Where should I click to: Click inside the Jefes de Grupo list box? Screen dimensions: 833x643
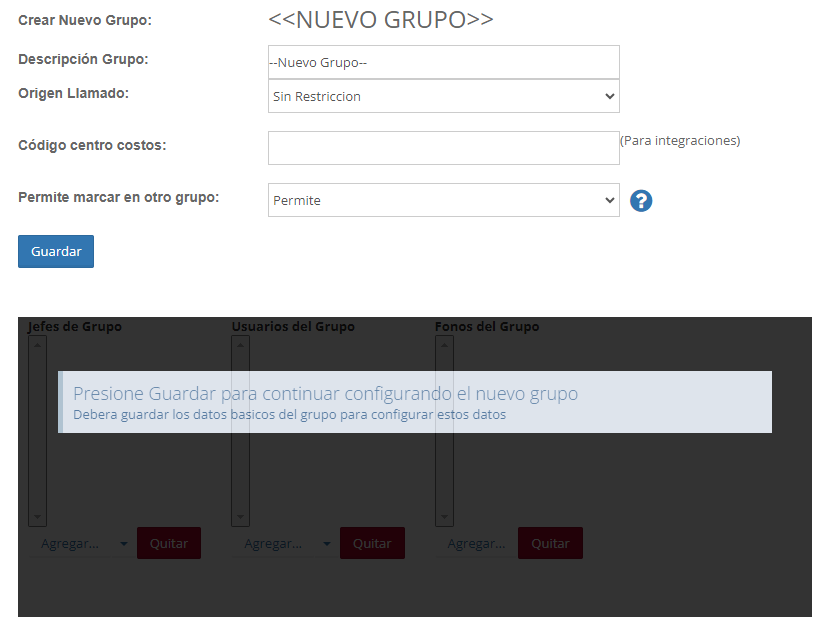[38, 470]
